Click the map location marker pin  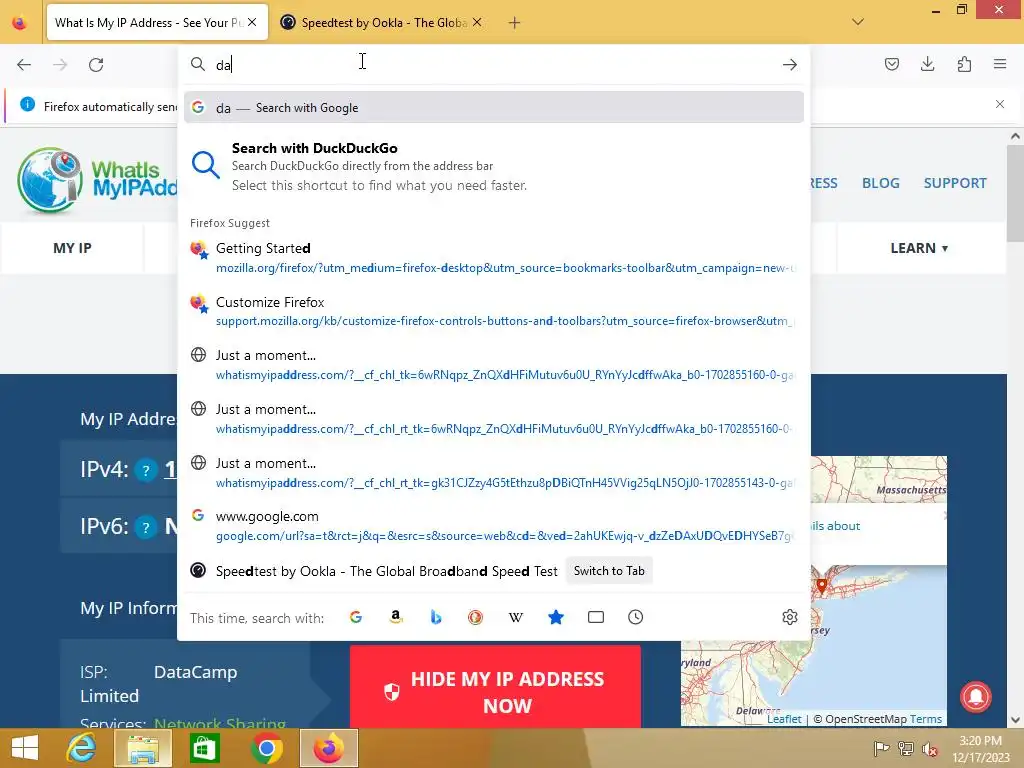(822, 586)
